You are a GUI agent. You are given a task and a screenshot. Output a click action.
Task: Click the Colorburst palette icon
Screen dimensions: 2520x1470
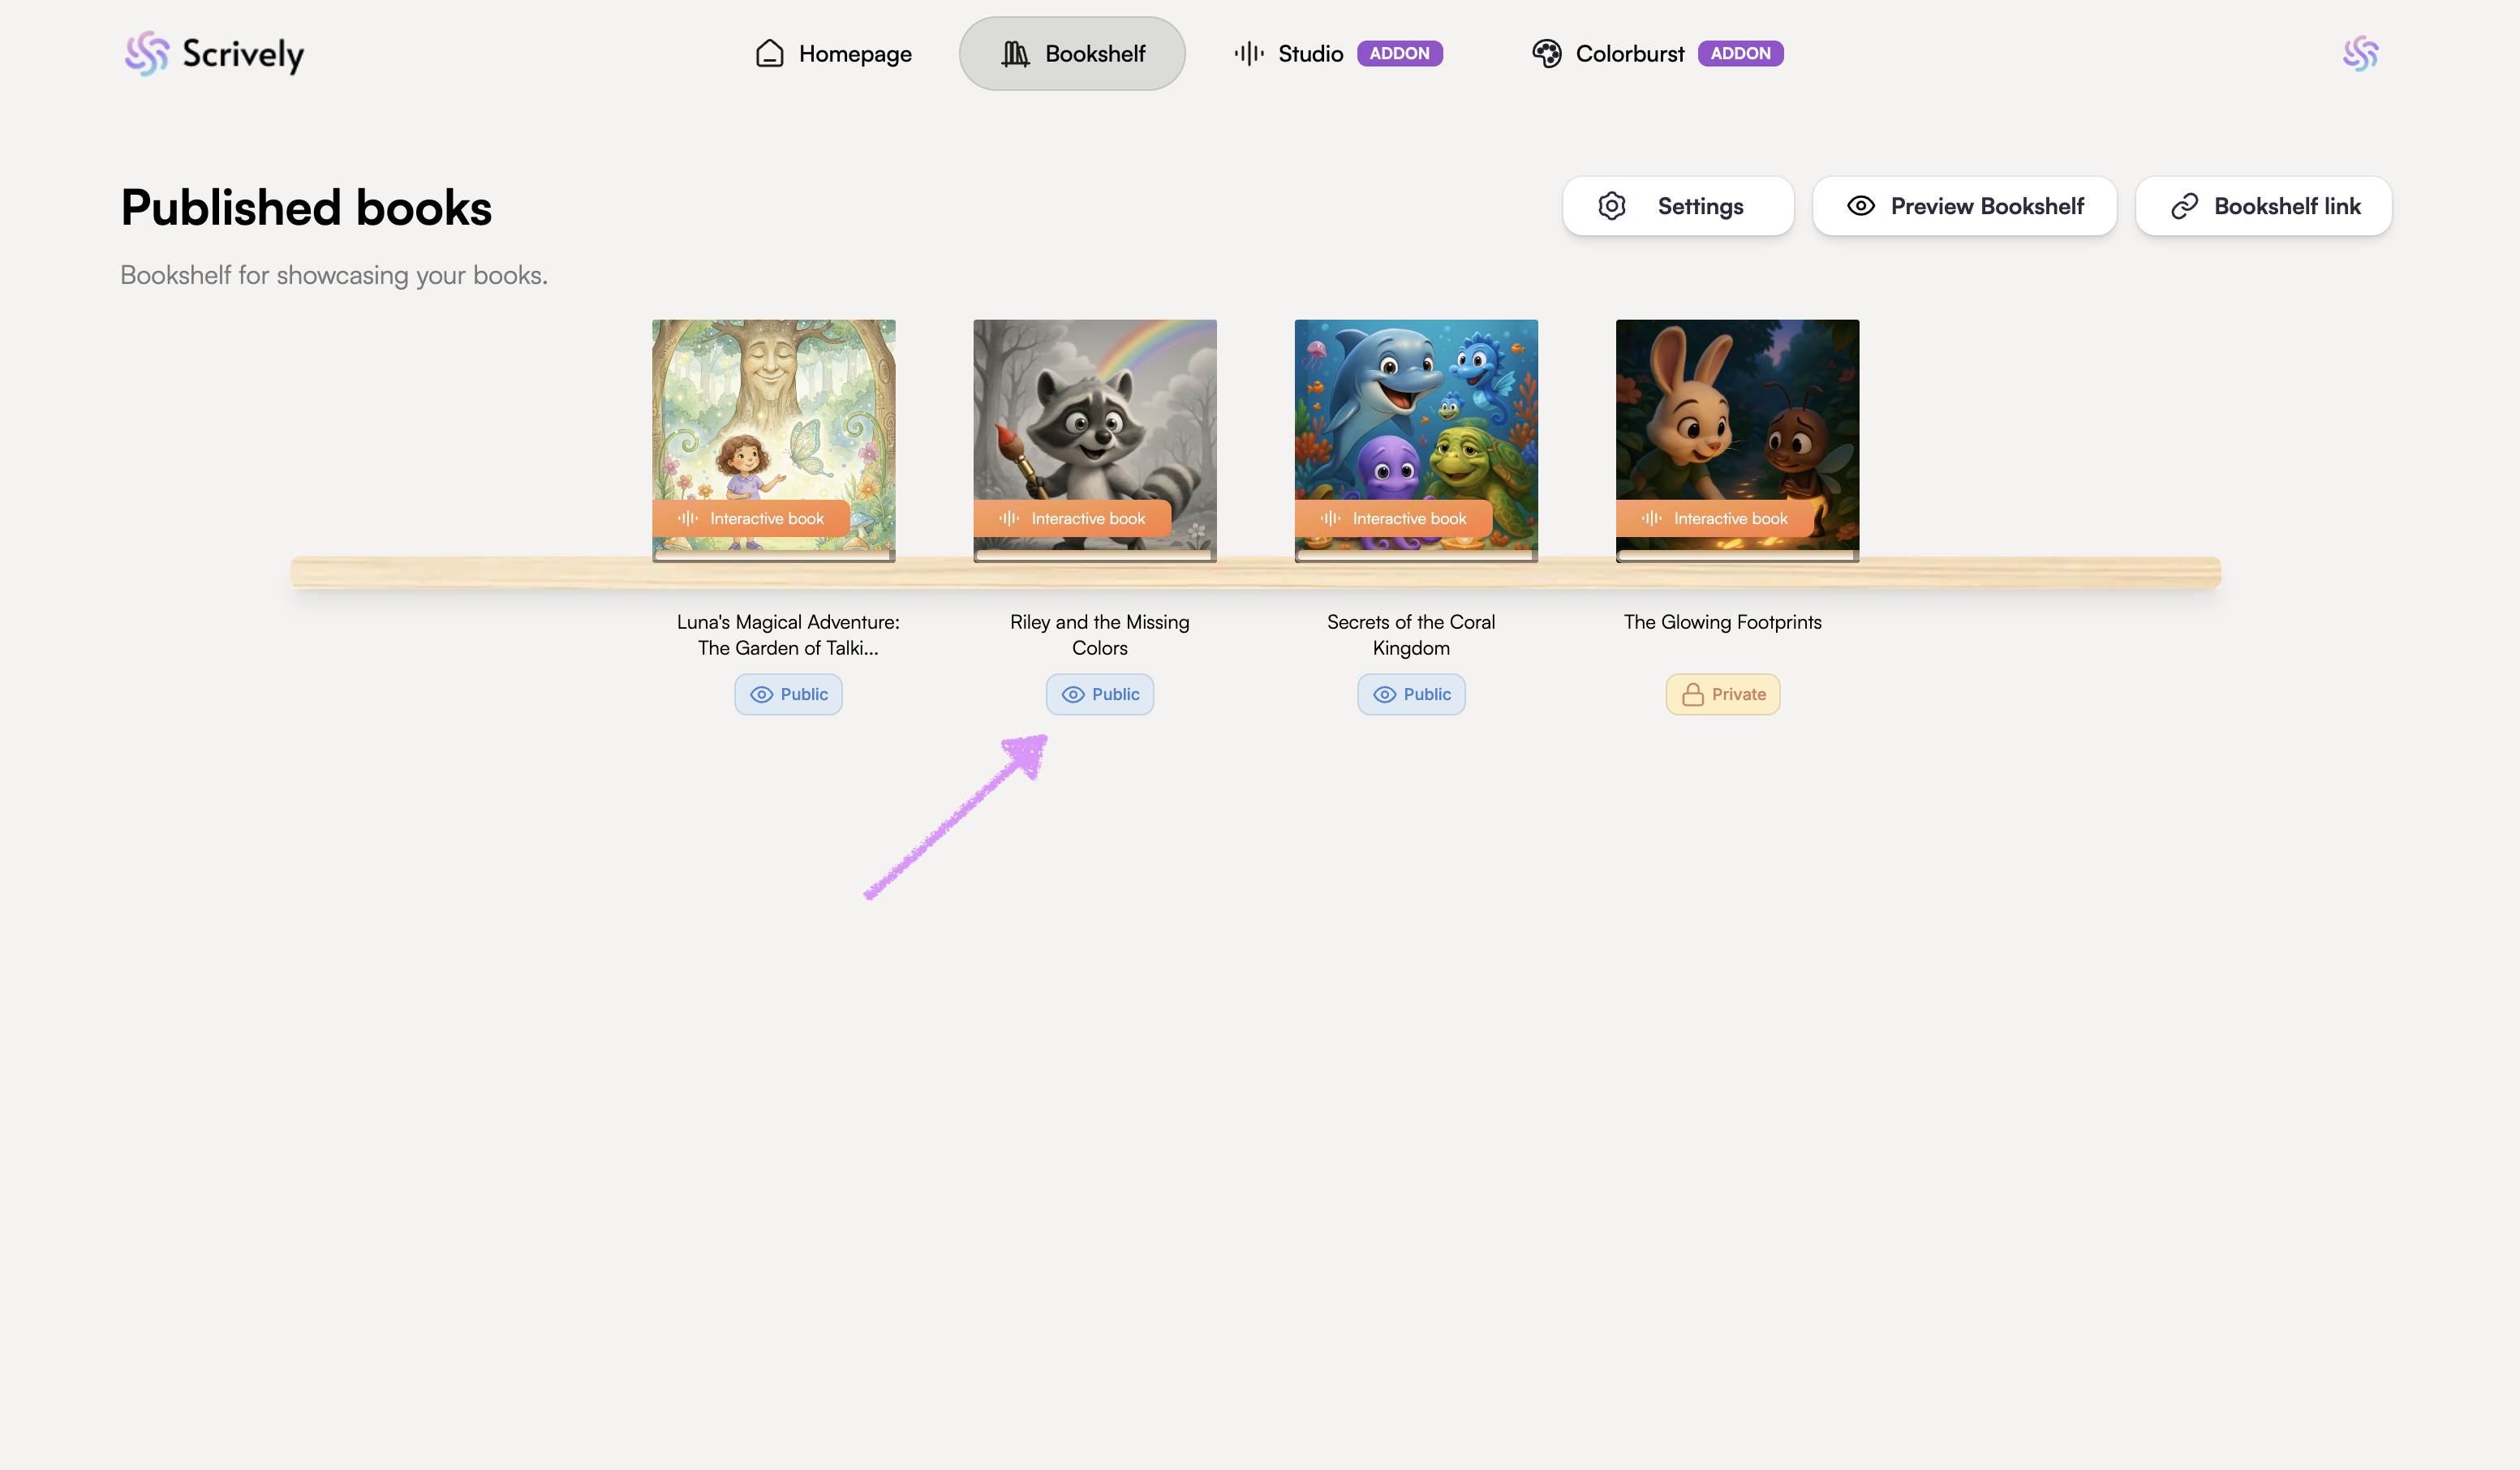[x=1546, y=54]
